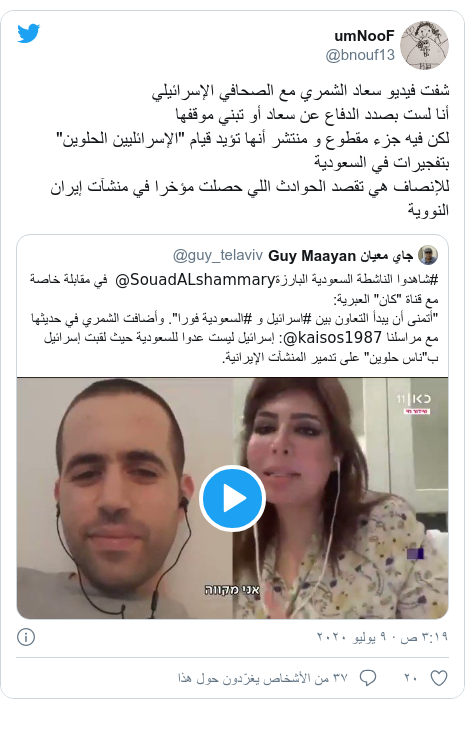
Task: Click the umNooF display name
Action: [x=365, y=36]
